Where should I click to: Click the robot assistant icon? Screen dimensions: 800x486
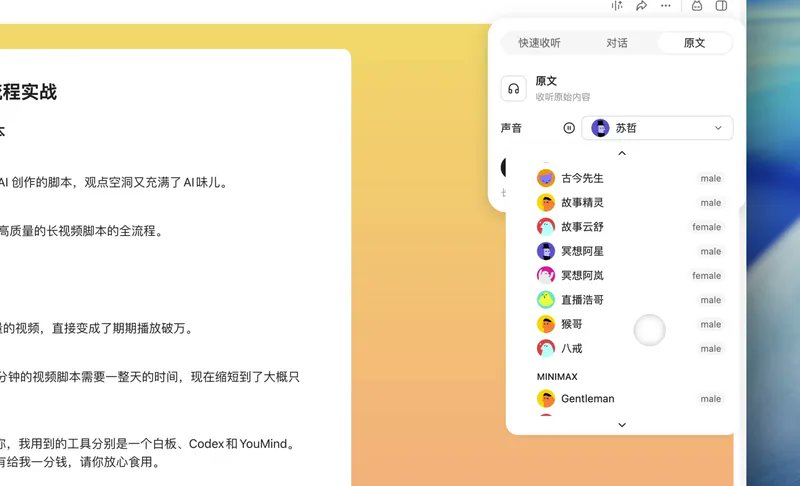697,6
